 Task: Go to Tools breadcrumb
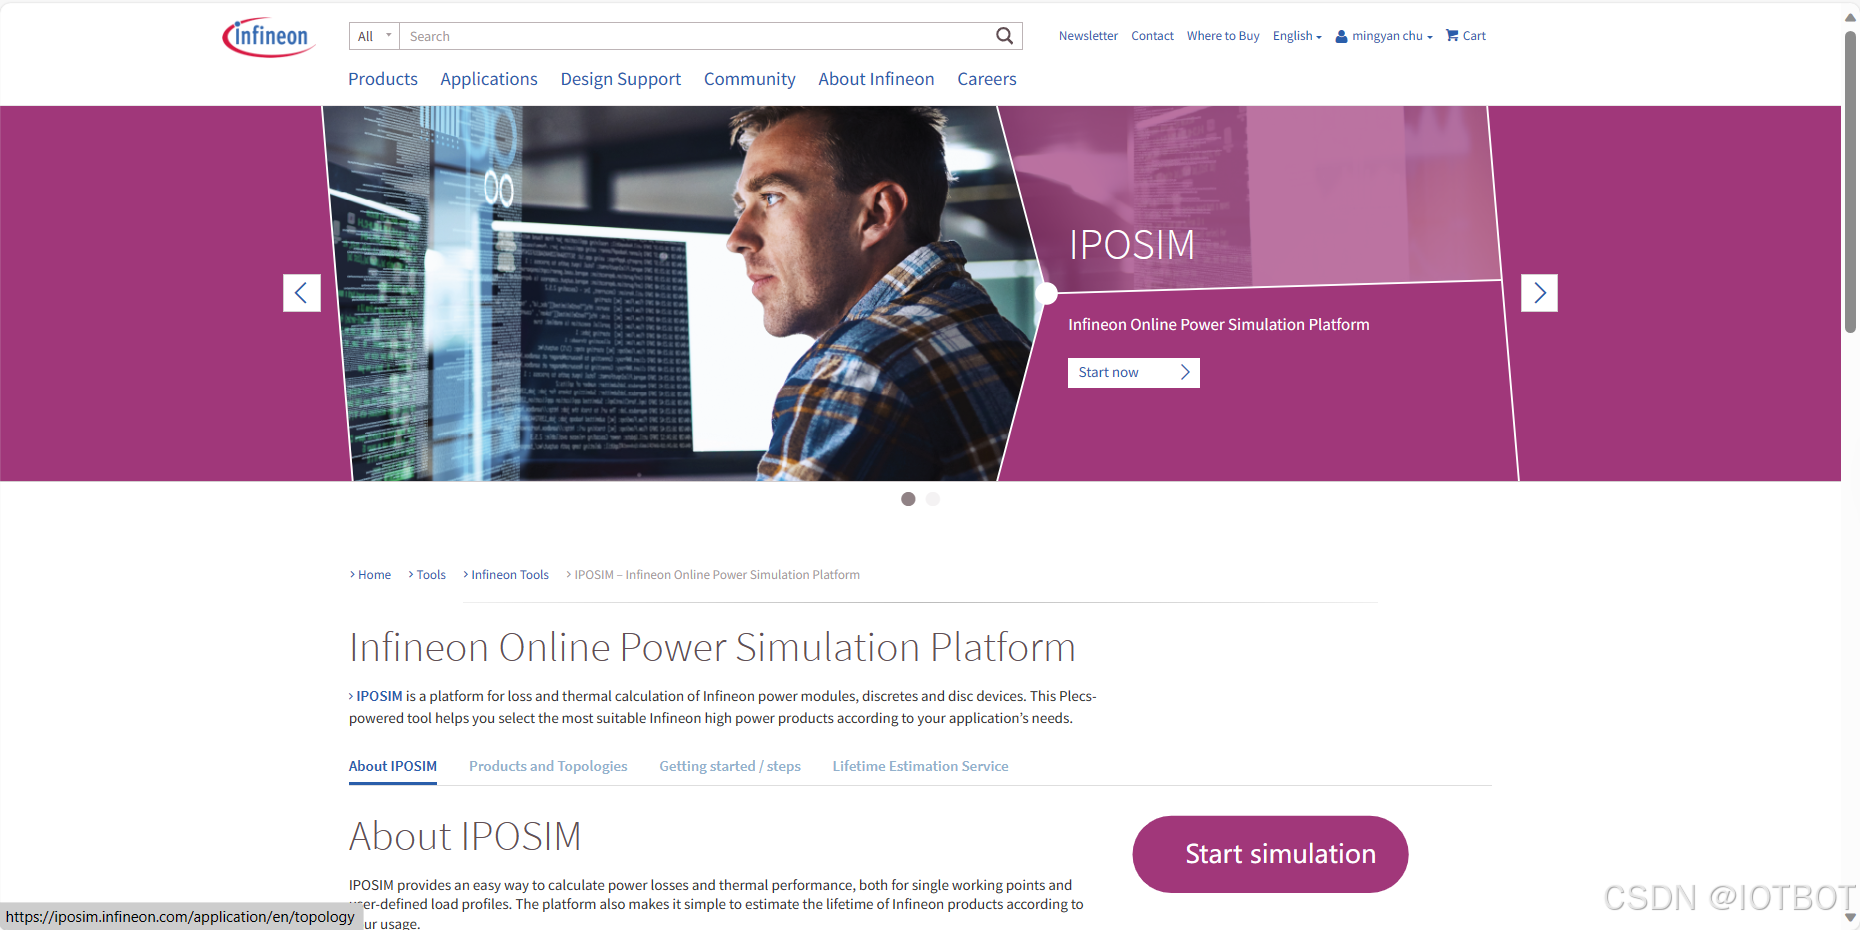tap(431, 575)
